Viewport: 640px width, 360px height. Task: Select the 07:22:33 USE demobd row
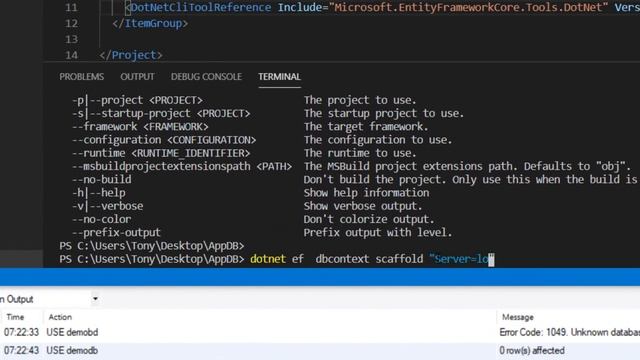(x=320, y=332)
